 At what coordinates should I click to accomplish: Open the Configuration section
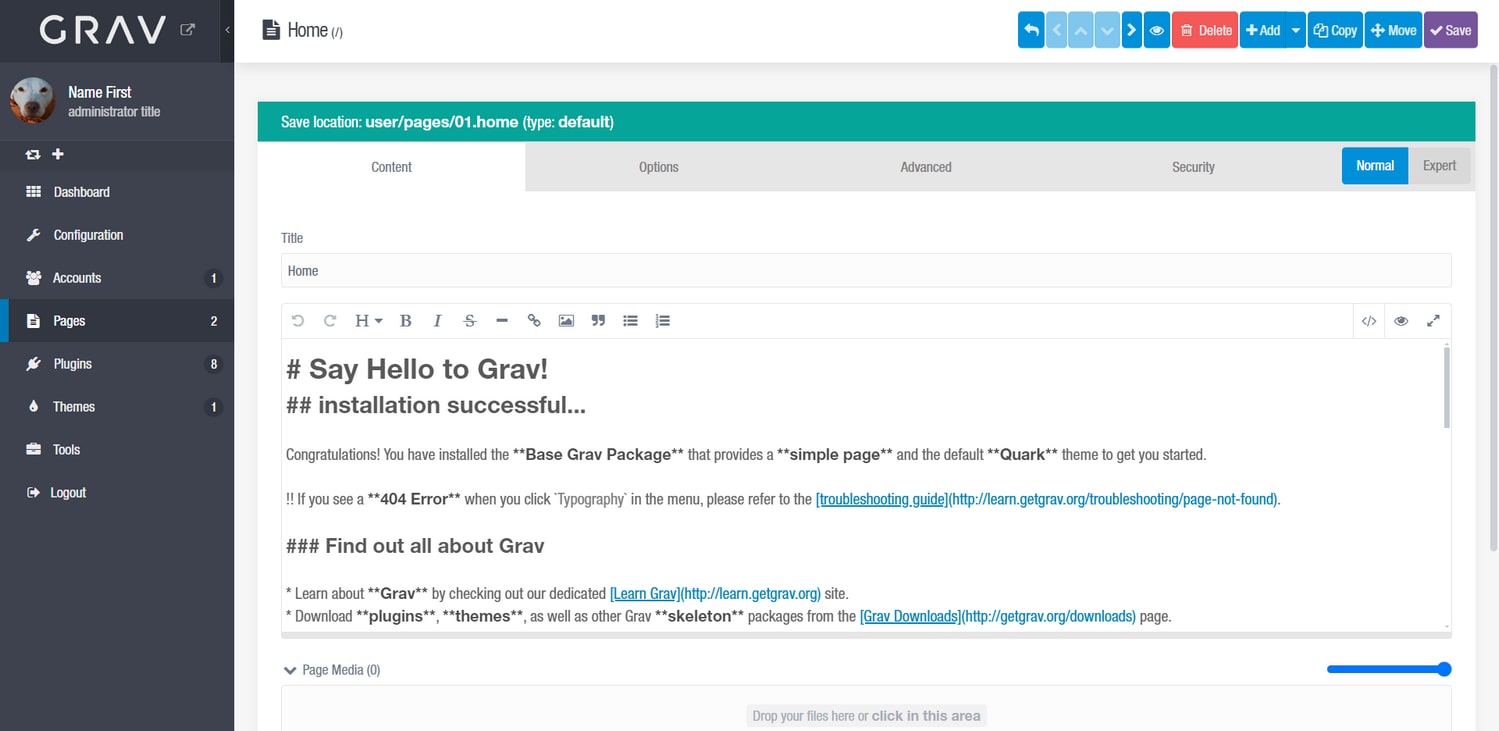(117, 235)
